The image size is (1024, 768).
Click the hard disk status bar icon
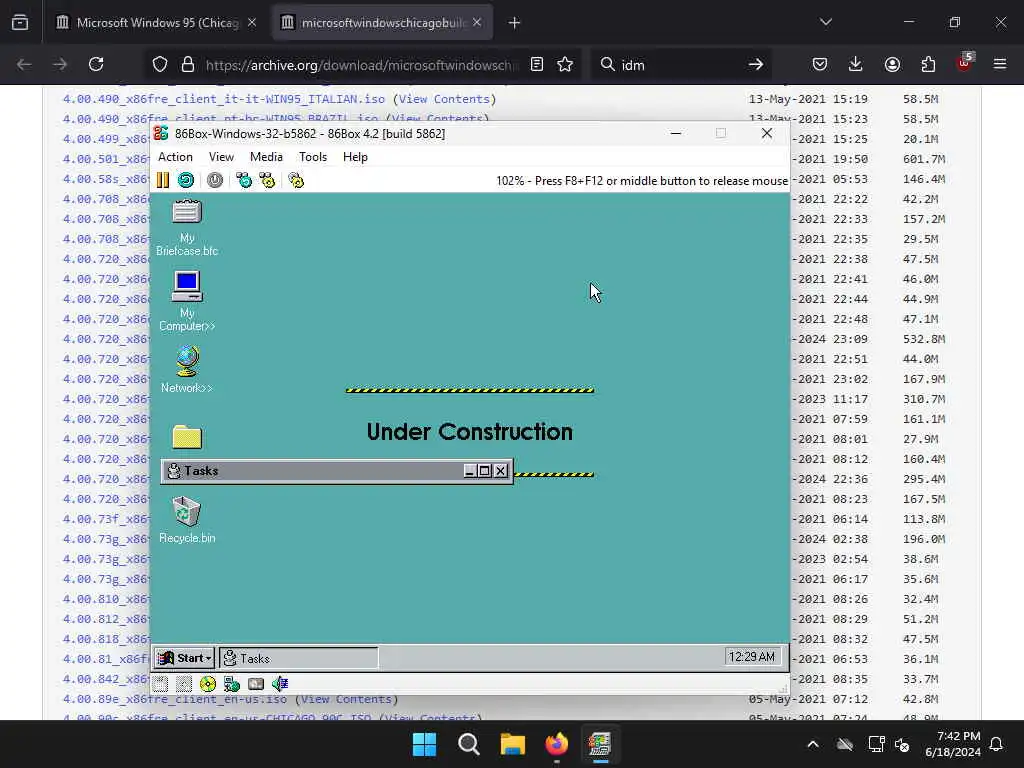pos(256,684)
